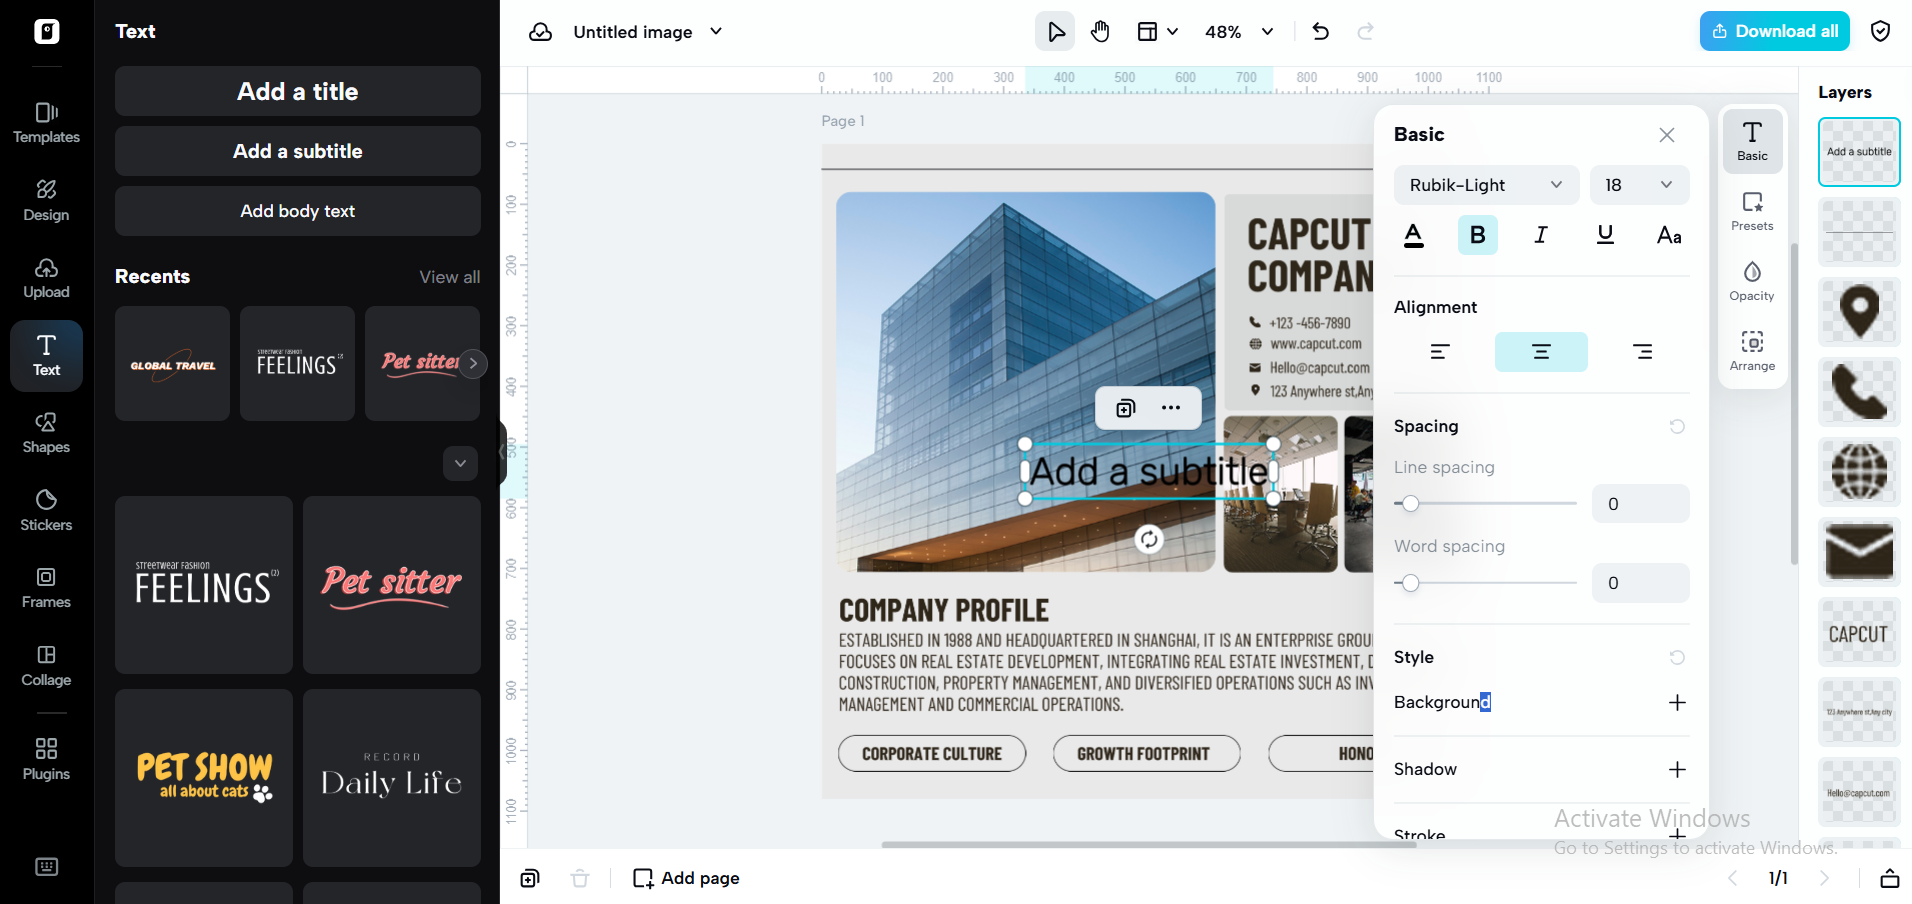Undo the last action
Image resolution: width=1912 pixels, height=904 pixels.
(x=1320, y=31)
